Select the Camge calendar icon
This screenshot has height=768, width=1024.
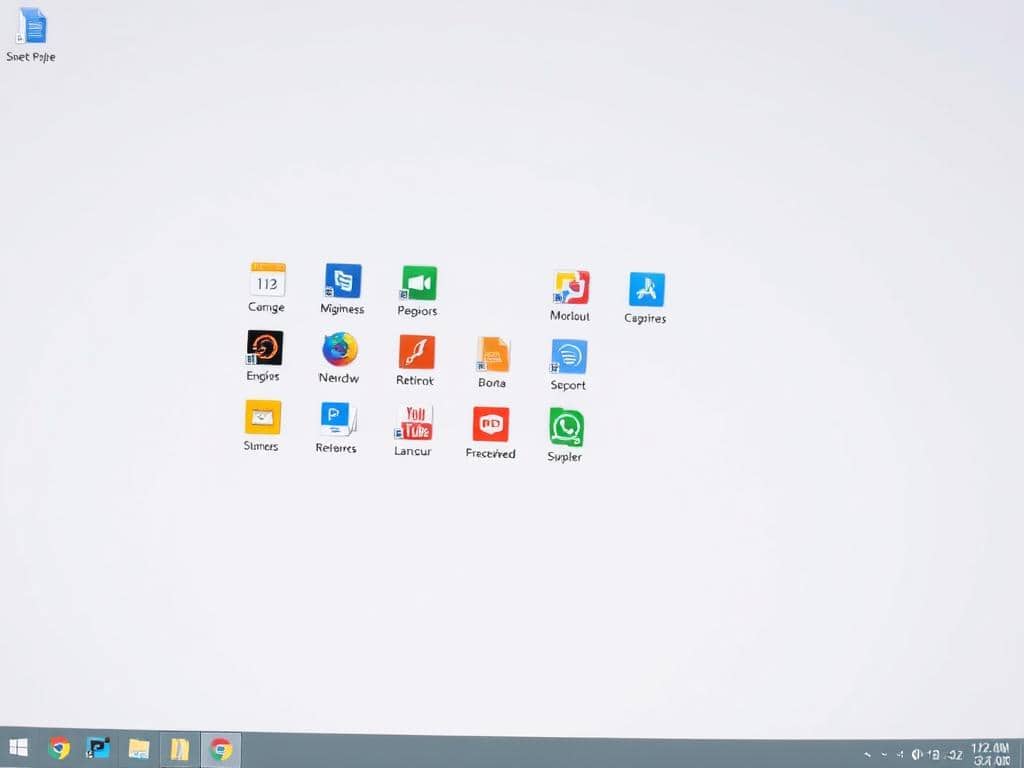click(268, 280)
